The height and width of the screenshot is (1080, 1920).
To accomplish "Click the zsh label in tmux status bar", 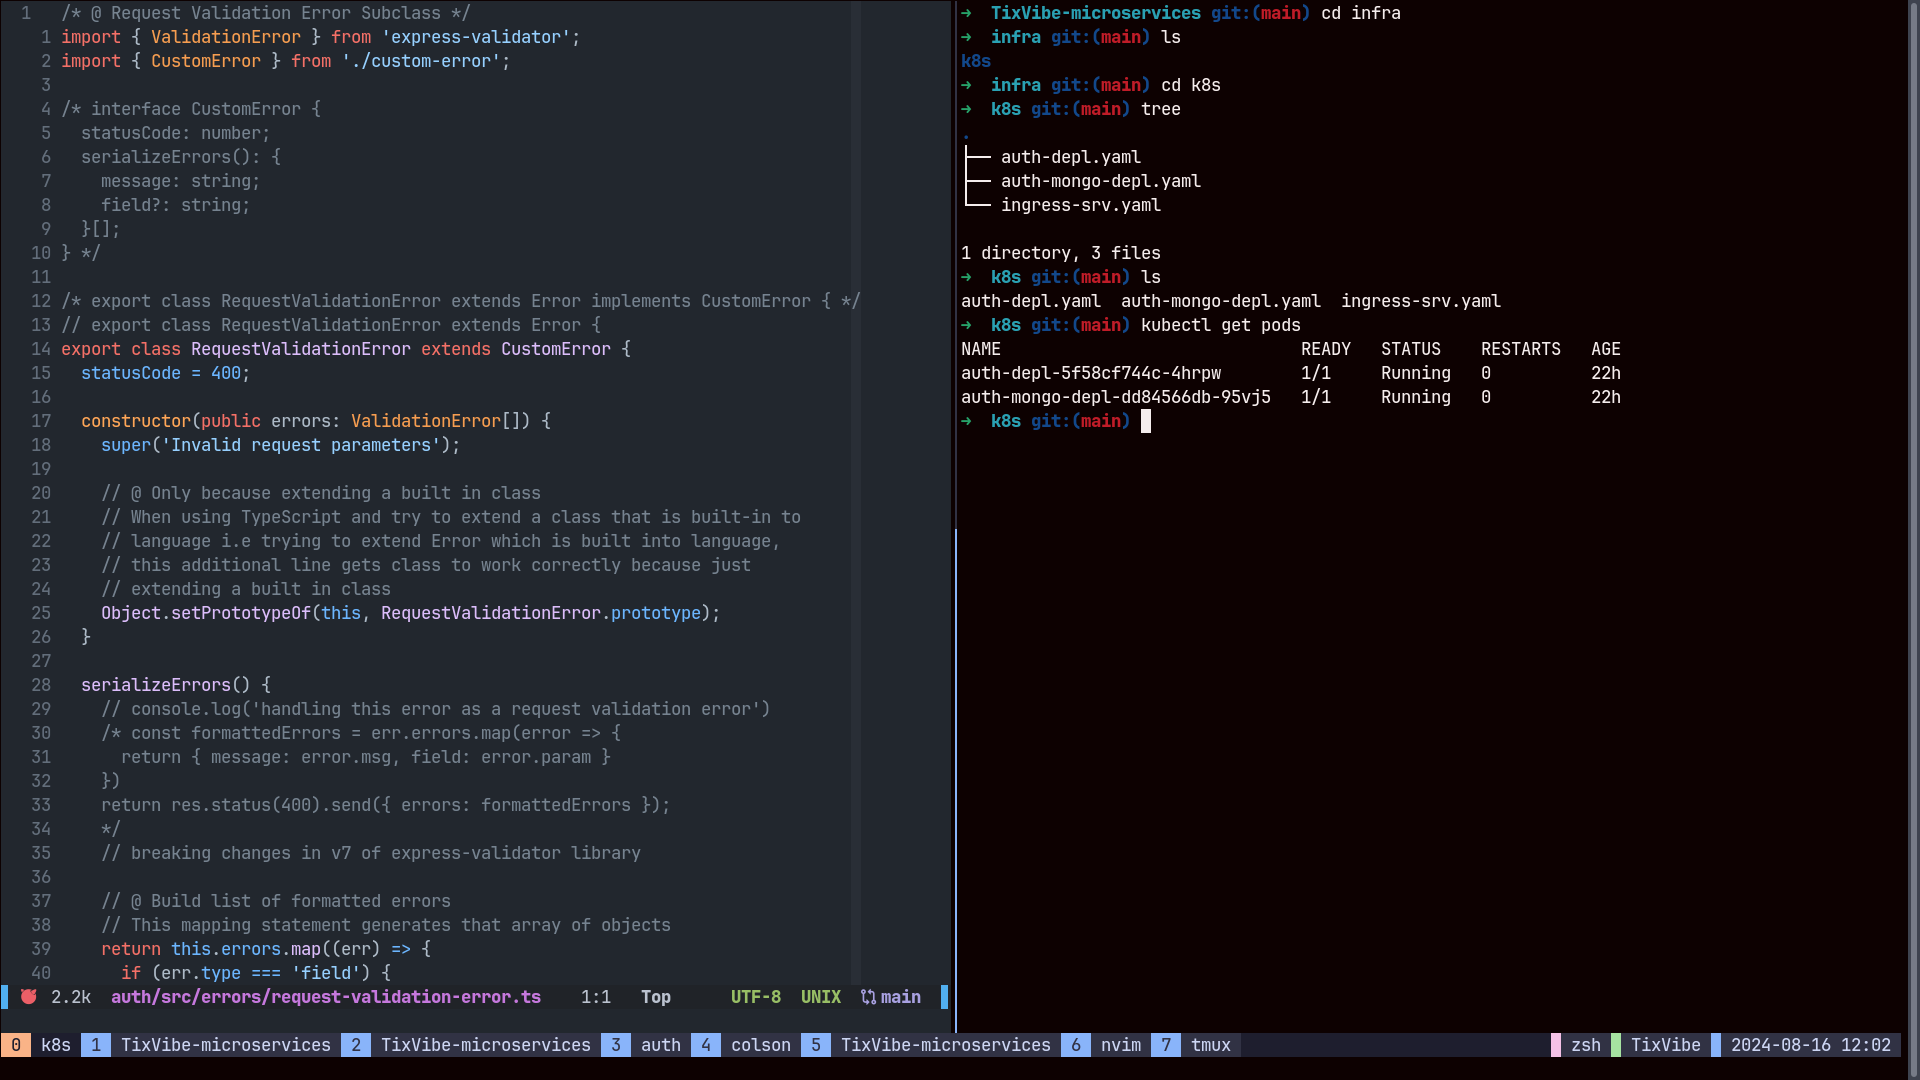I will (x=1586, y=1045).
